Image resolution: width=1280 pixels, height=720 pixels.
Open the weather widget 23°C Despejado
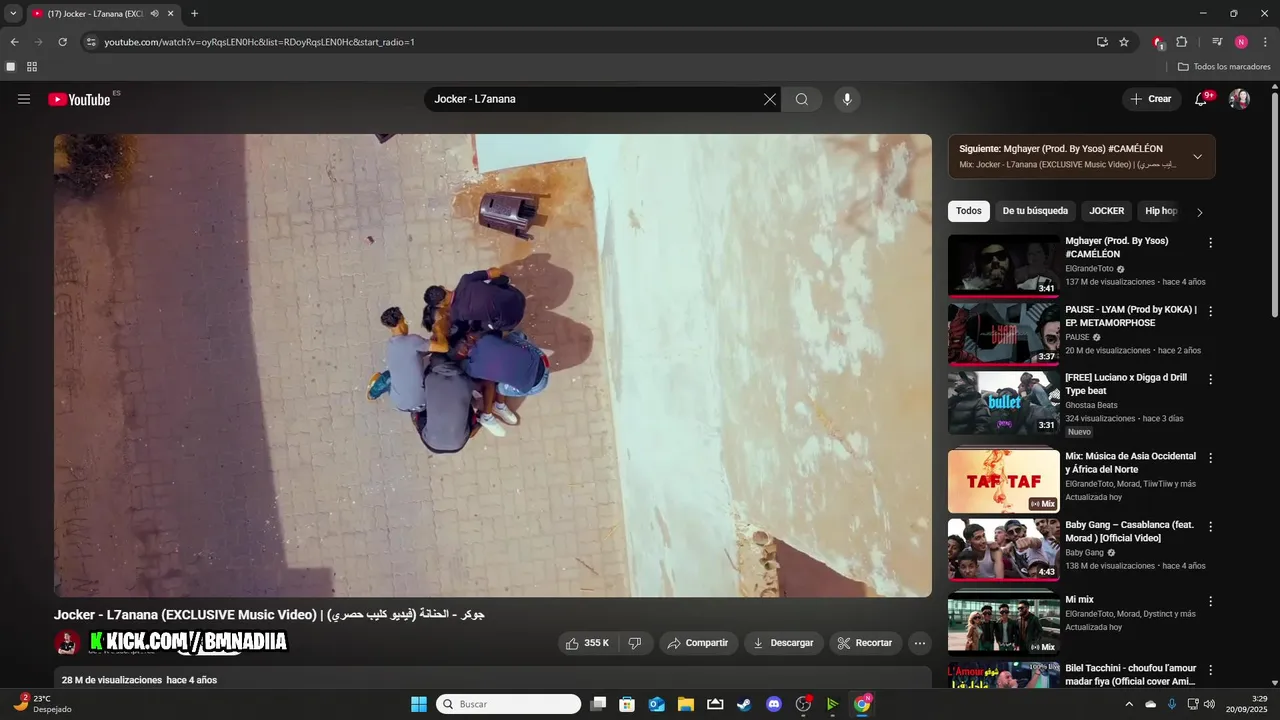(44, 704)
